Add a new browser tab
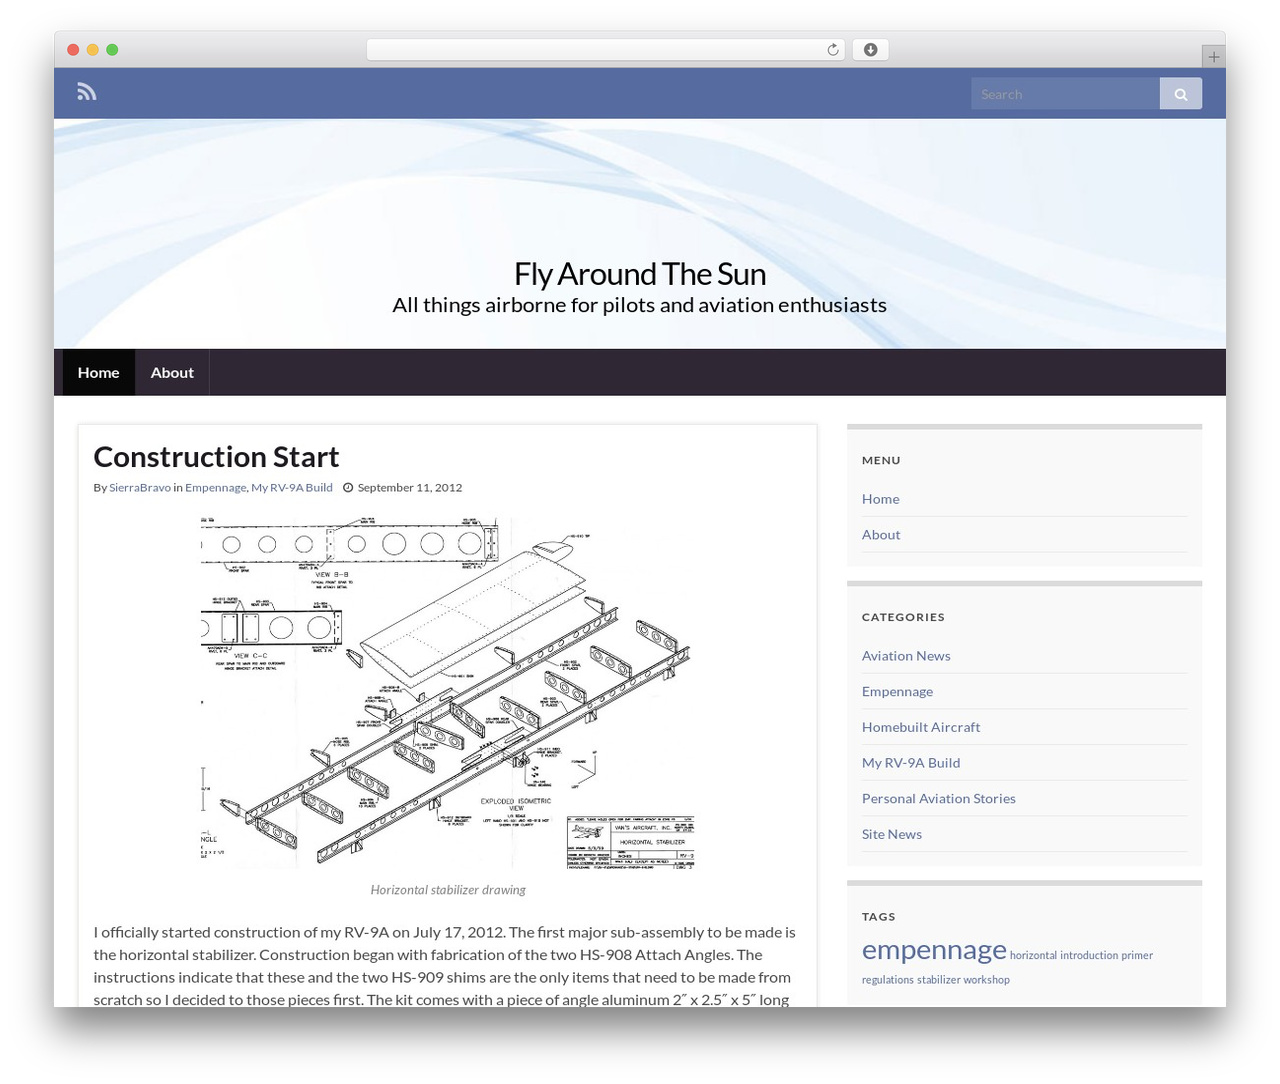The image size is (1280, 1084). 1213,57
